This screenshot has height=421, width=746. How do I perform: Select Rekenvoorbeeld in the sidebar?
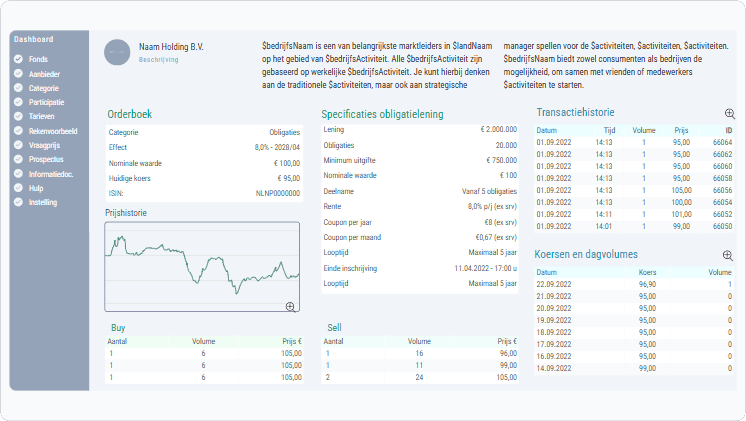pyautogui.click(x=53, y=131)
